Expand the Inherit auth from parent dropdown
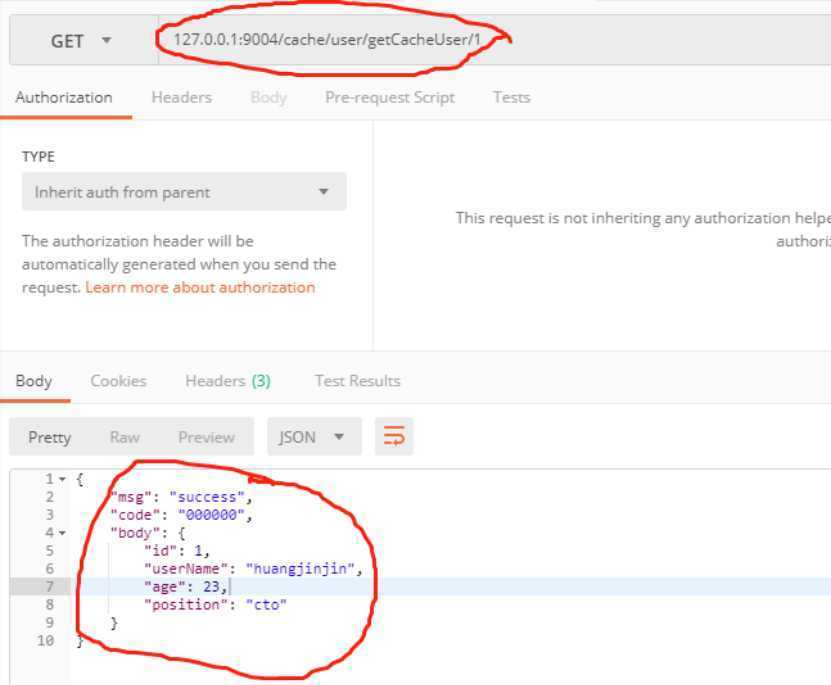The height and width of the screenshot is (685, 831). [x=184, y=192]
